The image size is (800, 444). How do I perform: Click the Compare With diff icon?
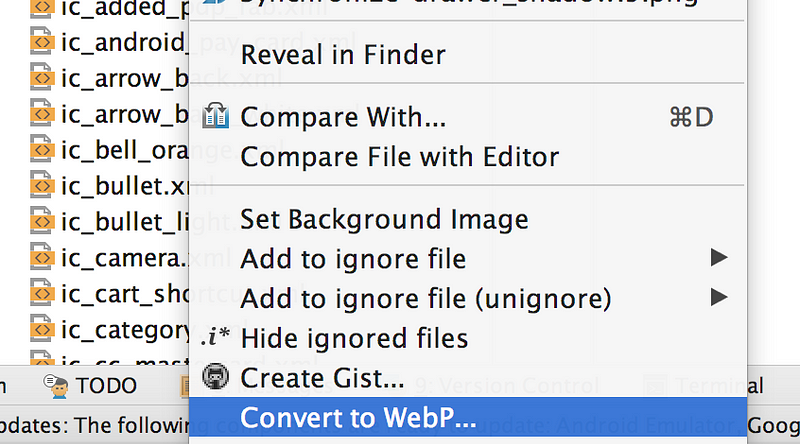coord(215,116)
